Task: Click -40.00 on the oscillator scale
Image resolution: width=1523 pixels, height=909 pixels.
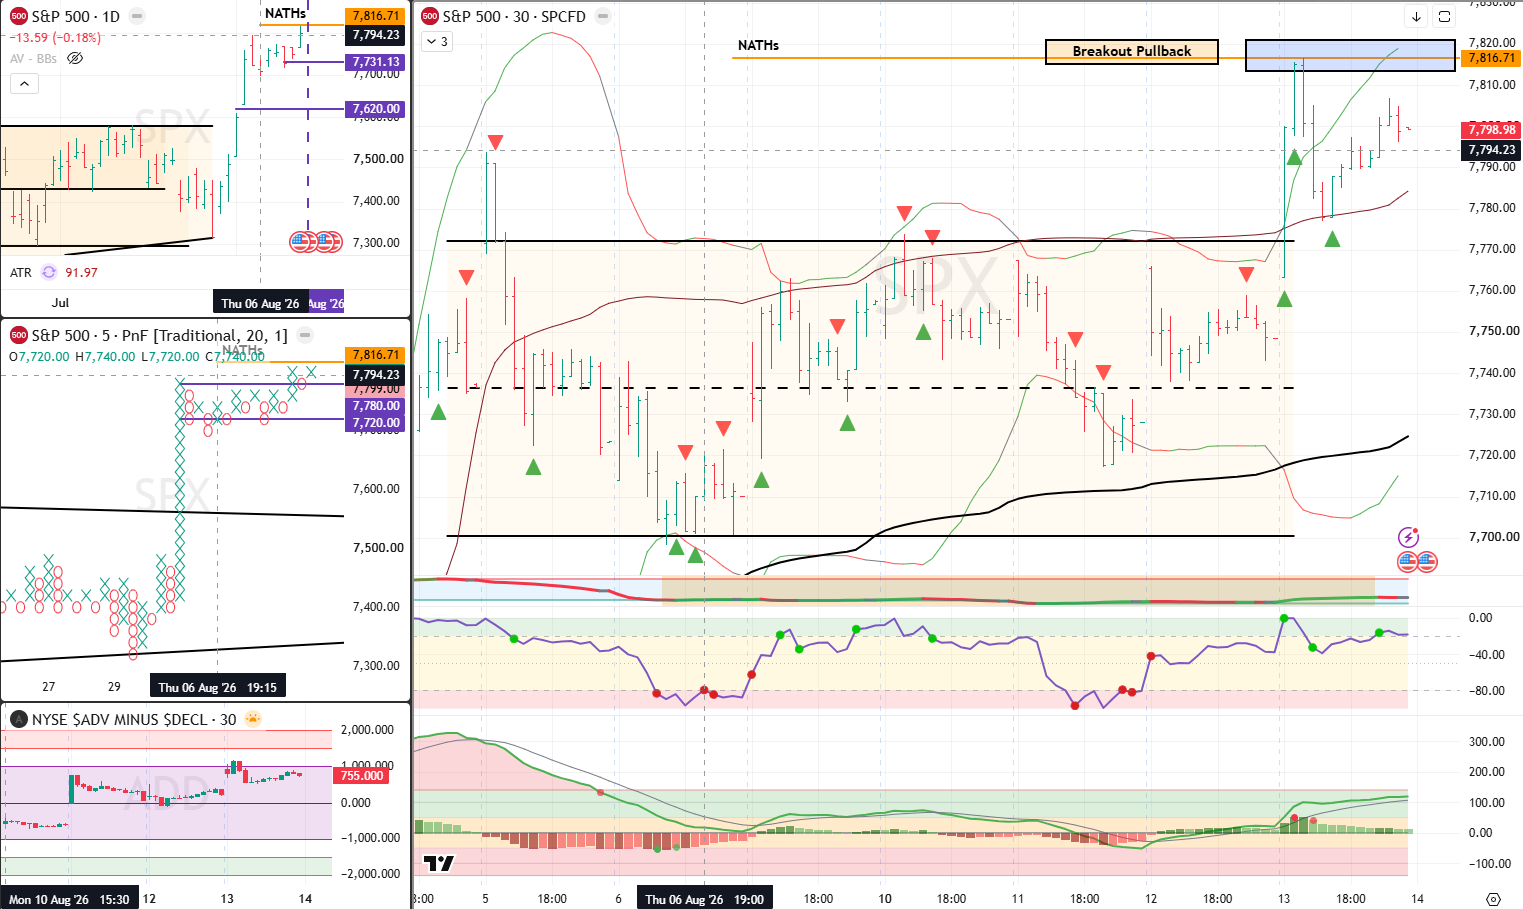Action: [x=1486, y=655]
